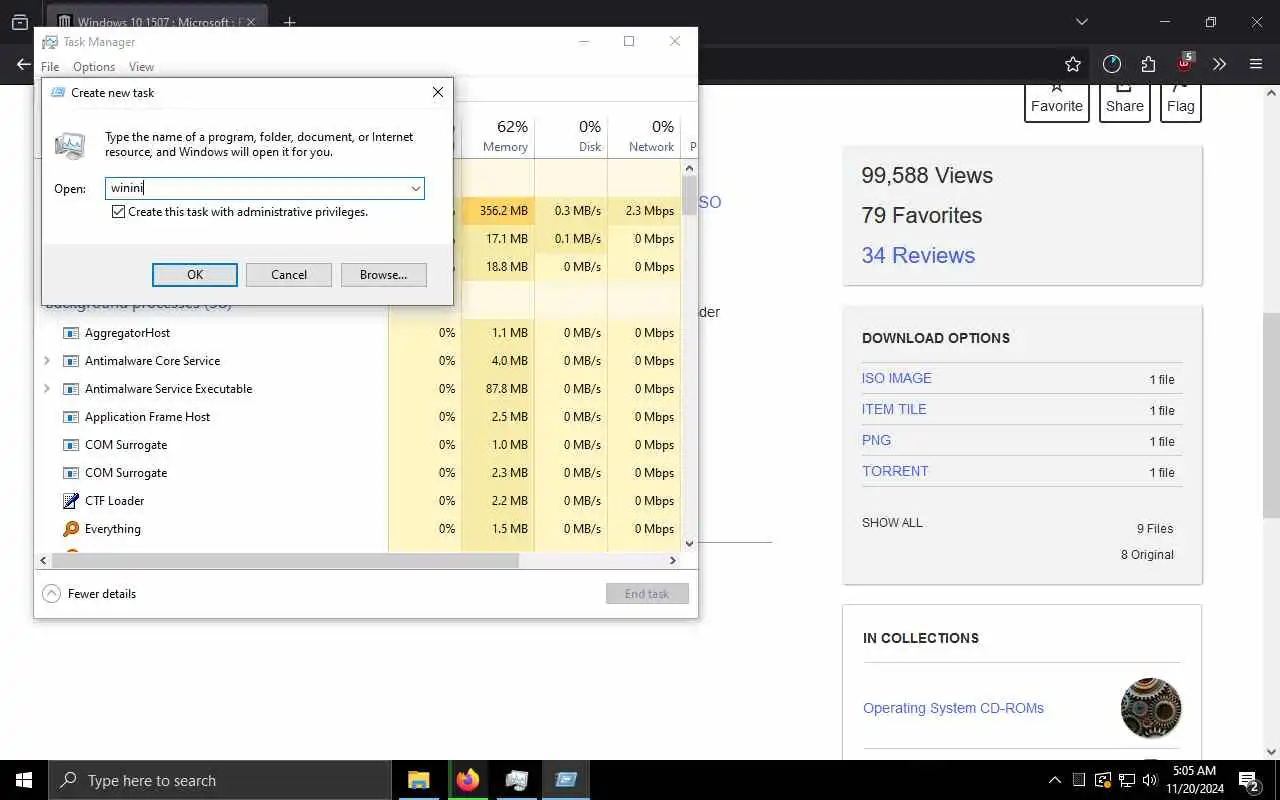Sort processes by Network column

(x=644, y=136)
